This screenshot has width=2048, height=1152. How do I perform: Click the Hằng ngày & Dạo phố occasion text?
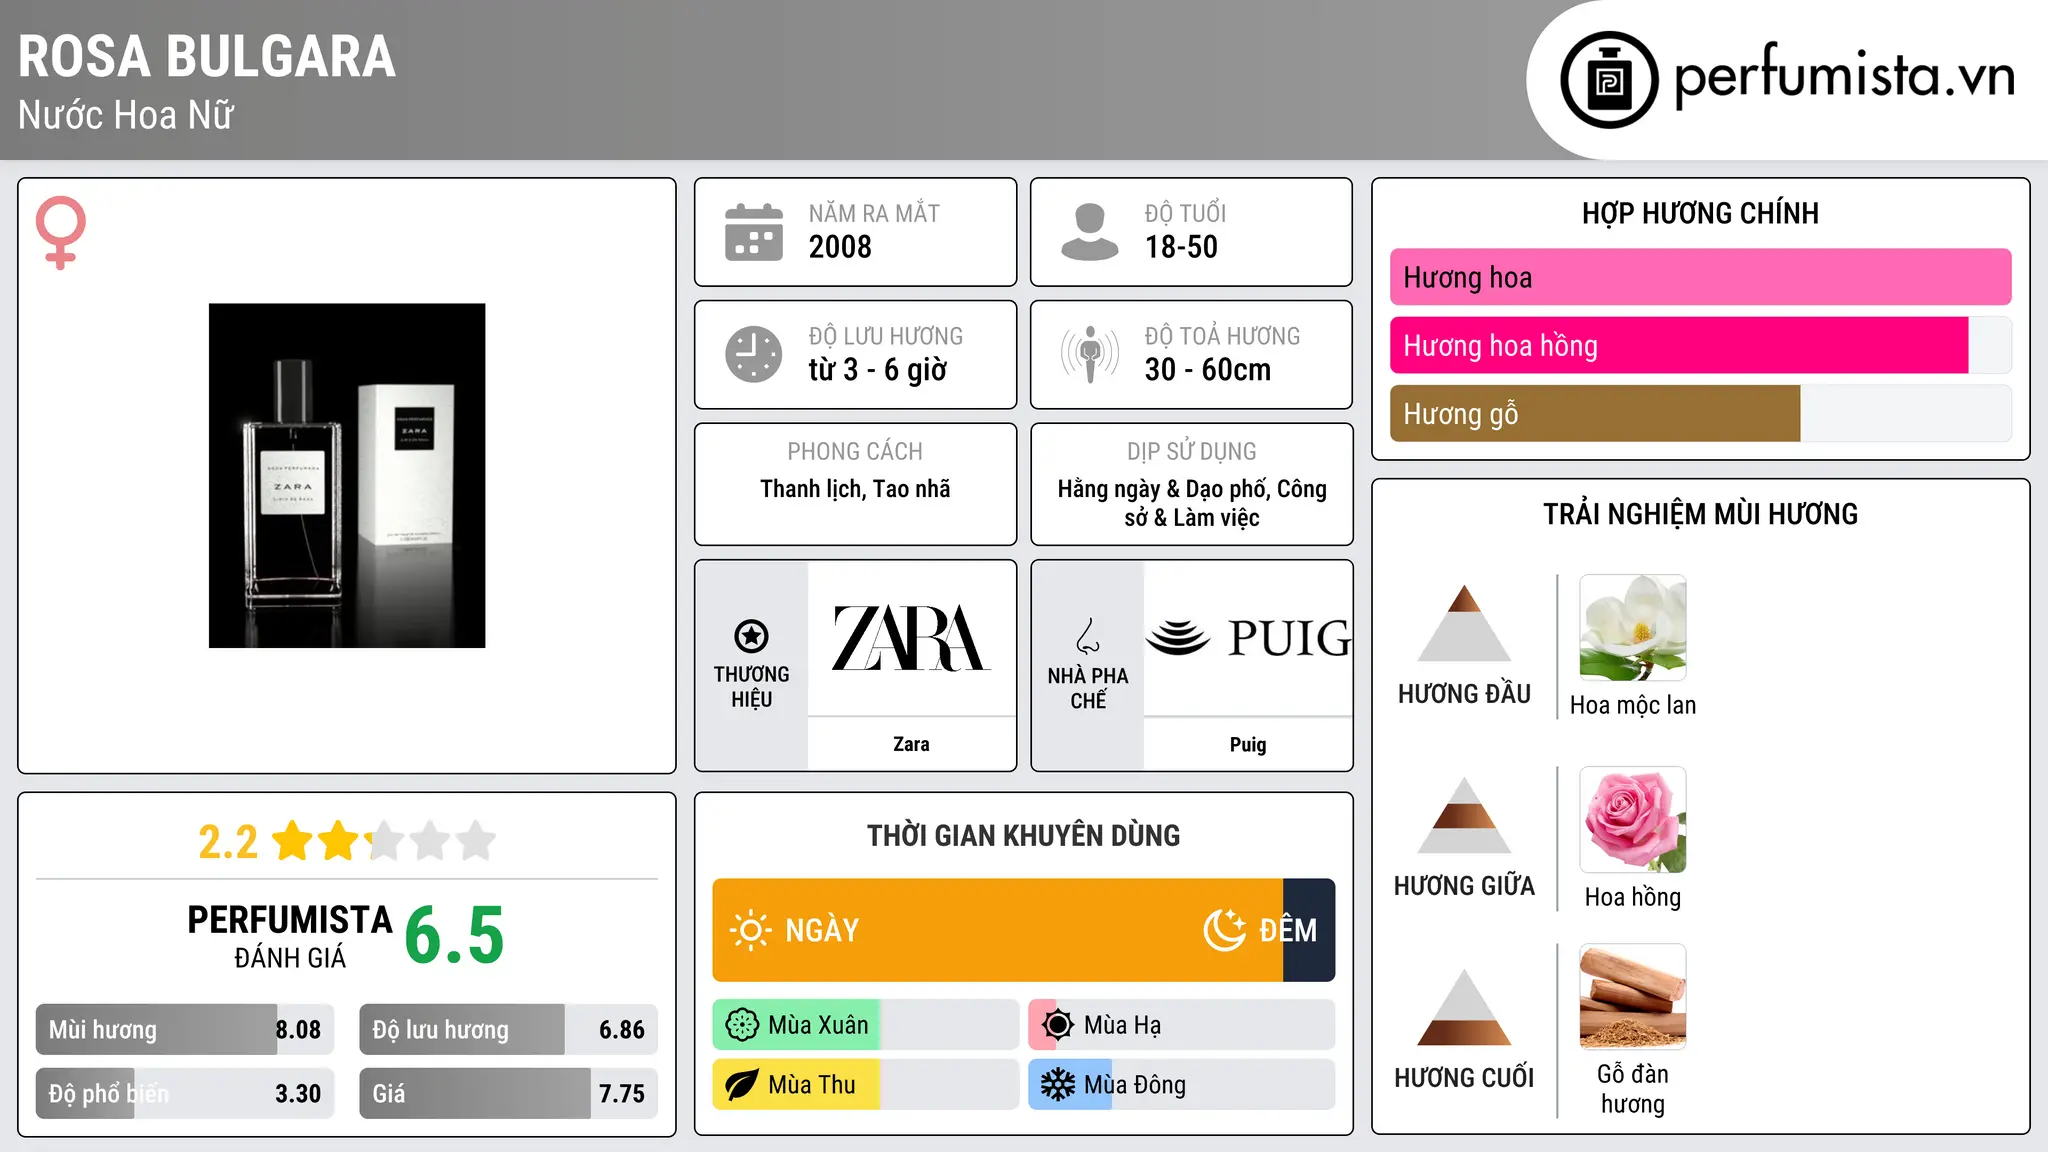click(1192, 503)
